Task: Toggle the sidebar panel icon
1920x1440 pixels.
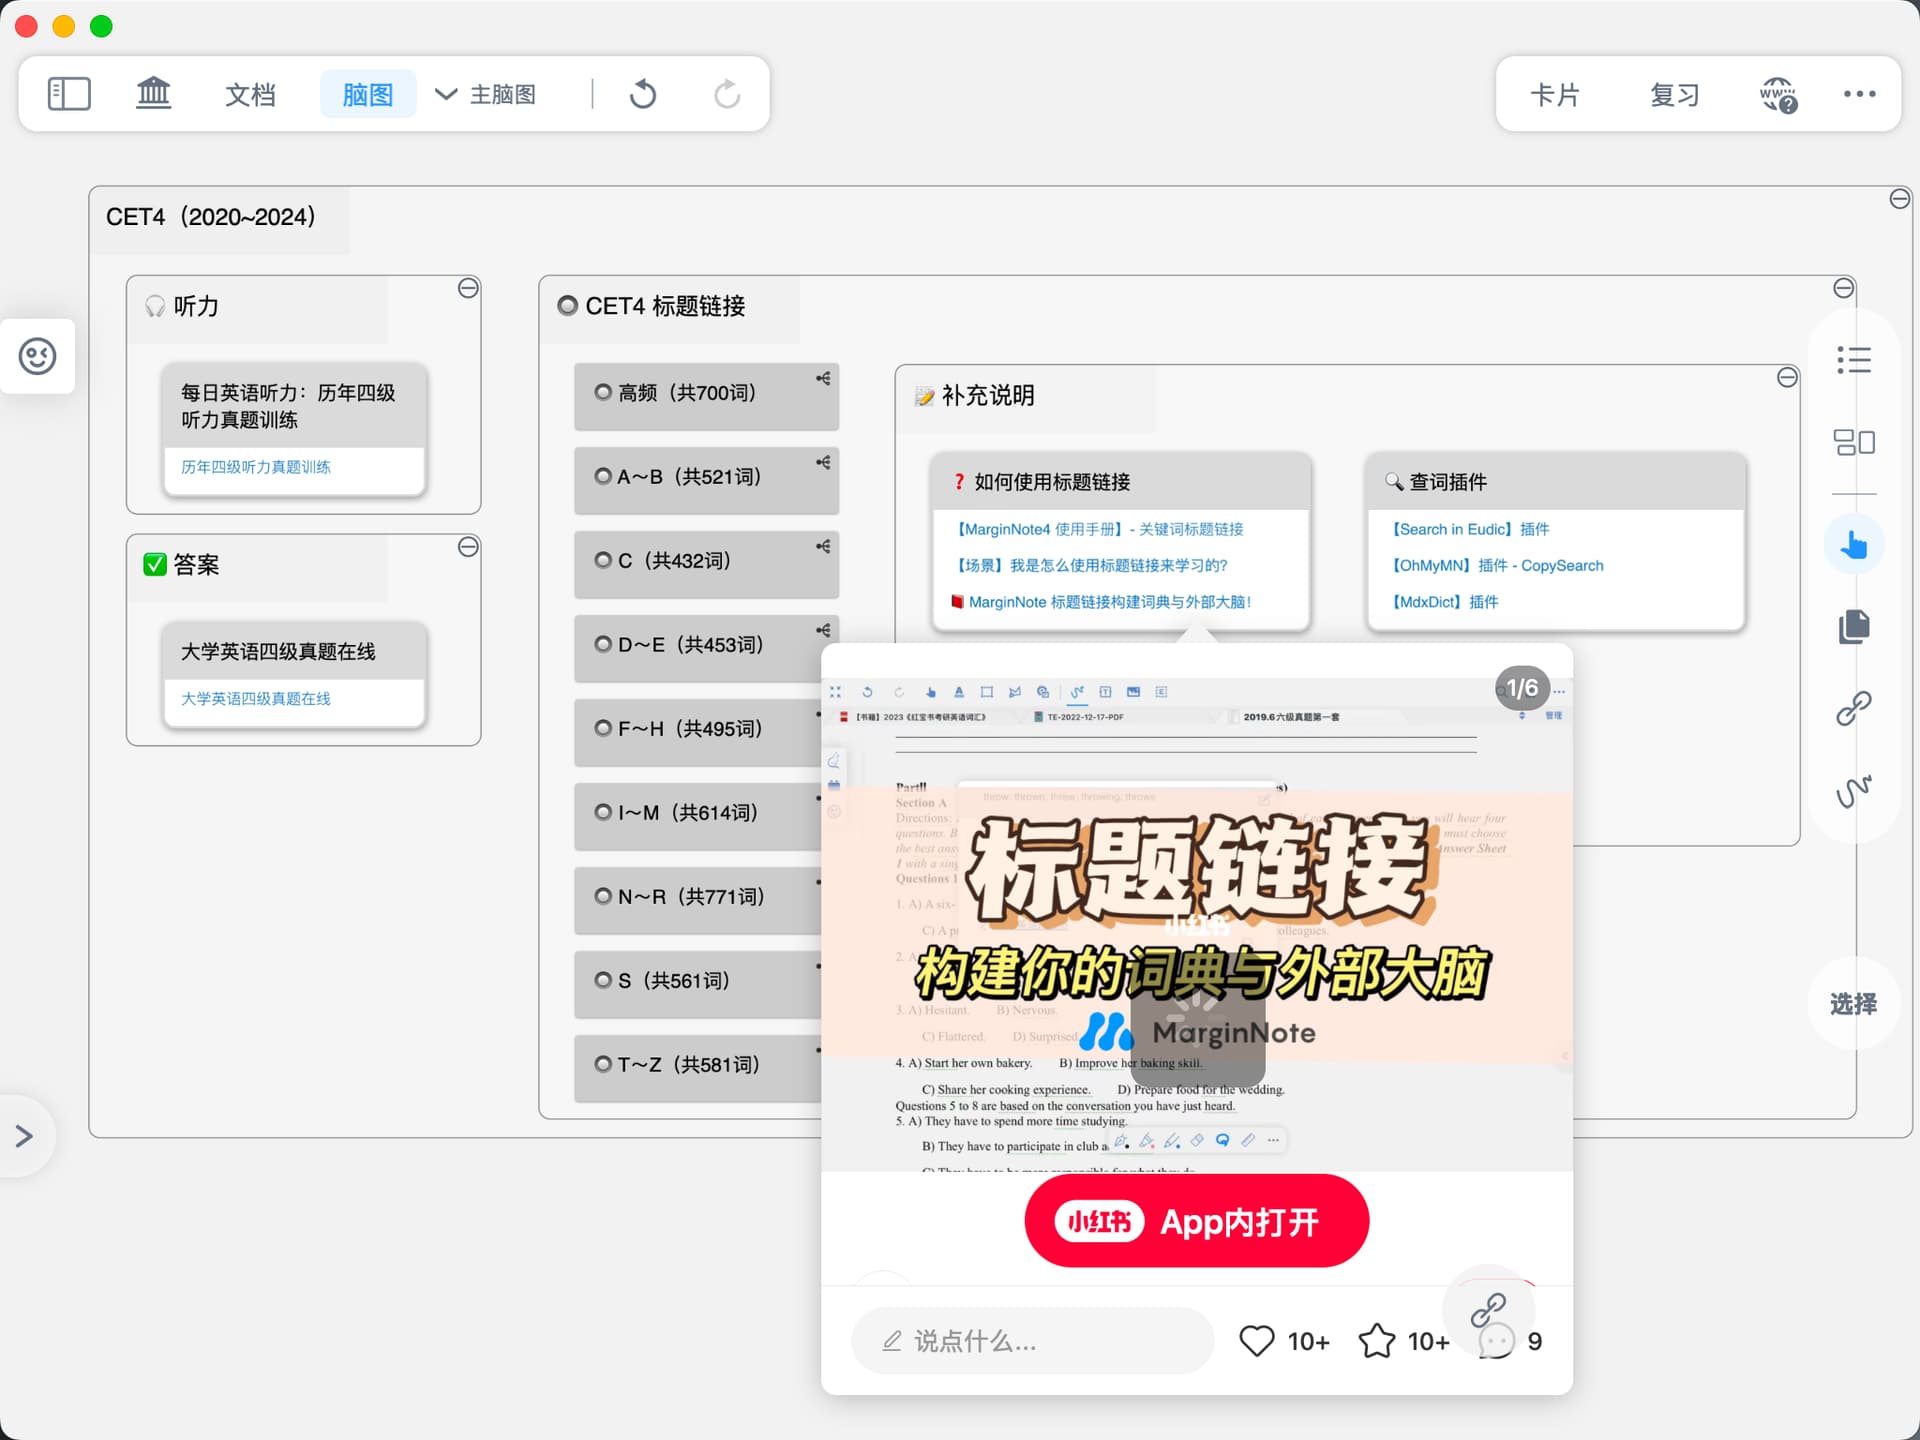Action: (69, 94)
